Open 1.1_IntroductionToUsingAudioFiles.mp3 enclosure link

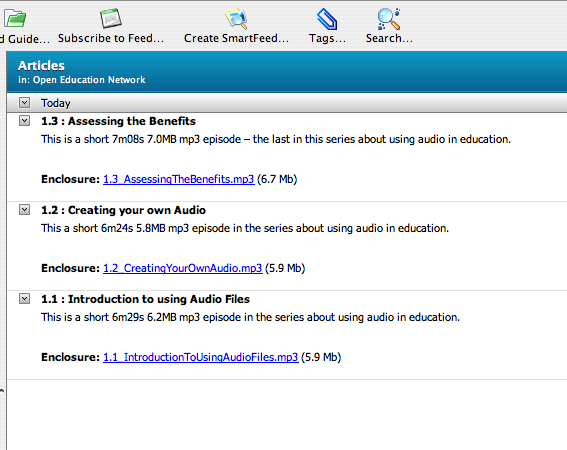point(201,357)
